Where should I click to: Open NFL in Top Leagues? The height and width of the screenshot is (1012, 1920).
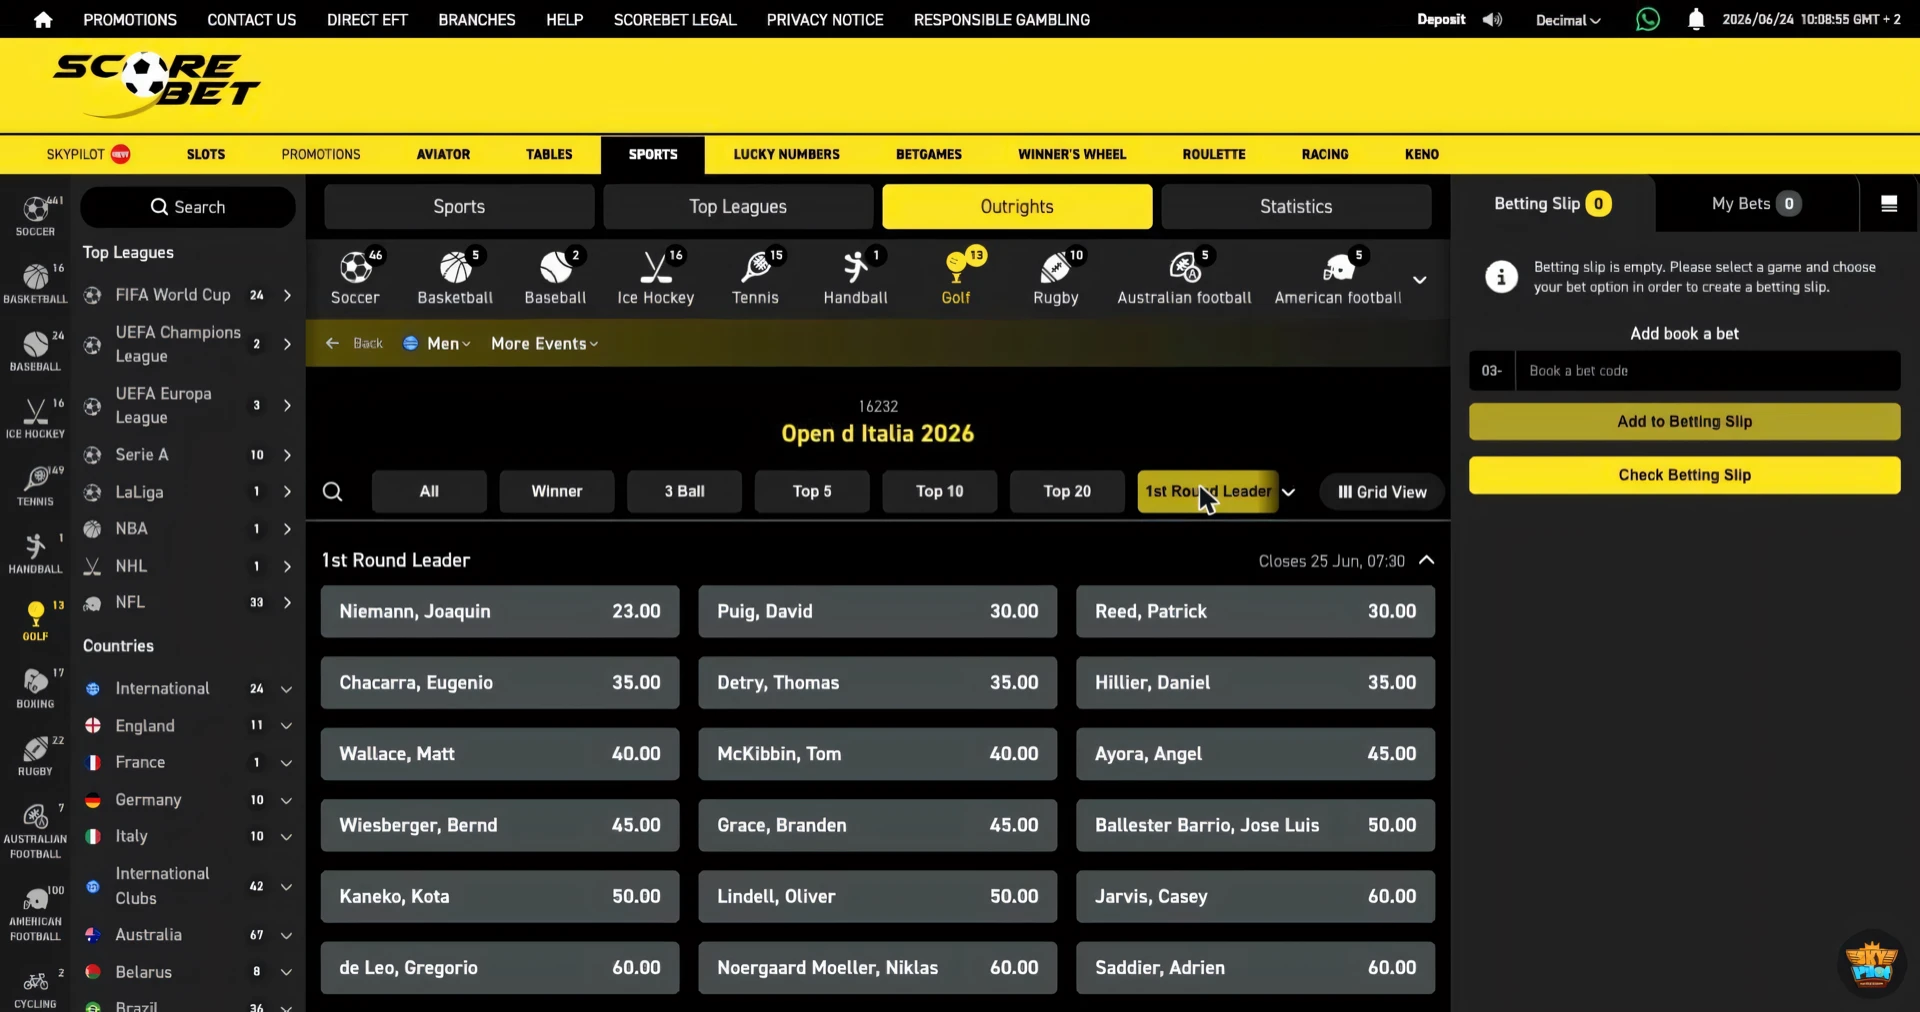pos(188,603)
